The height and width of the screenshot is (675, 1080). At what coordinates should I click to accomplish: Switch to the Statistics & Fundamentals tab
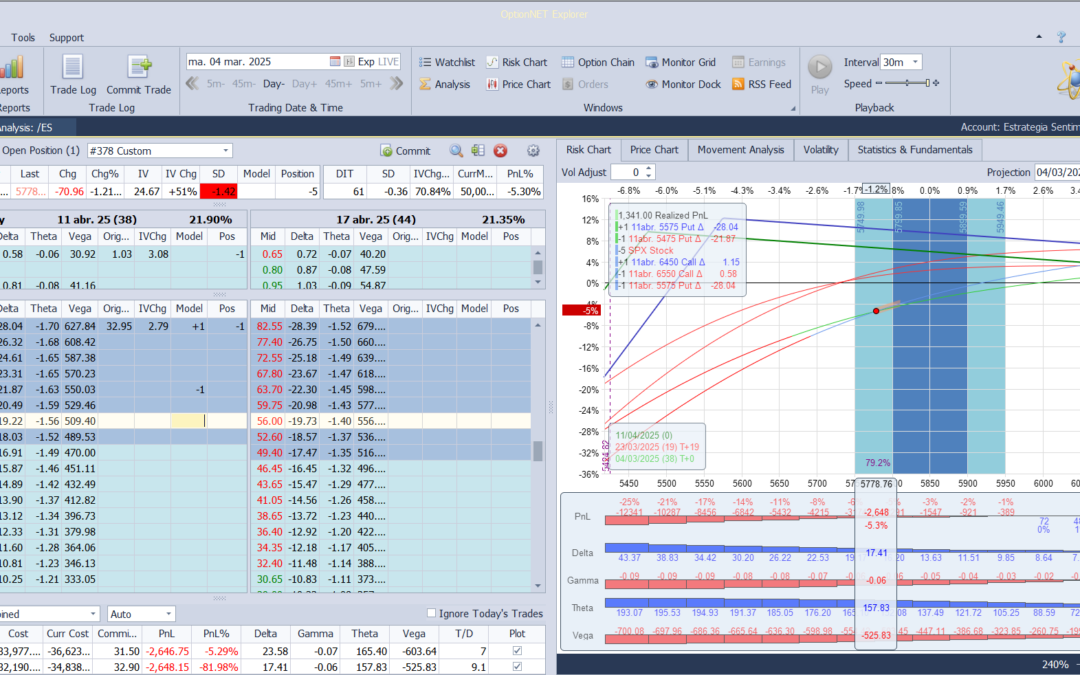[x=915, y=149]
